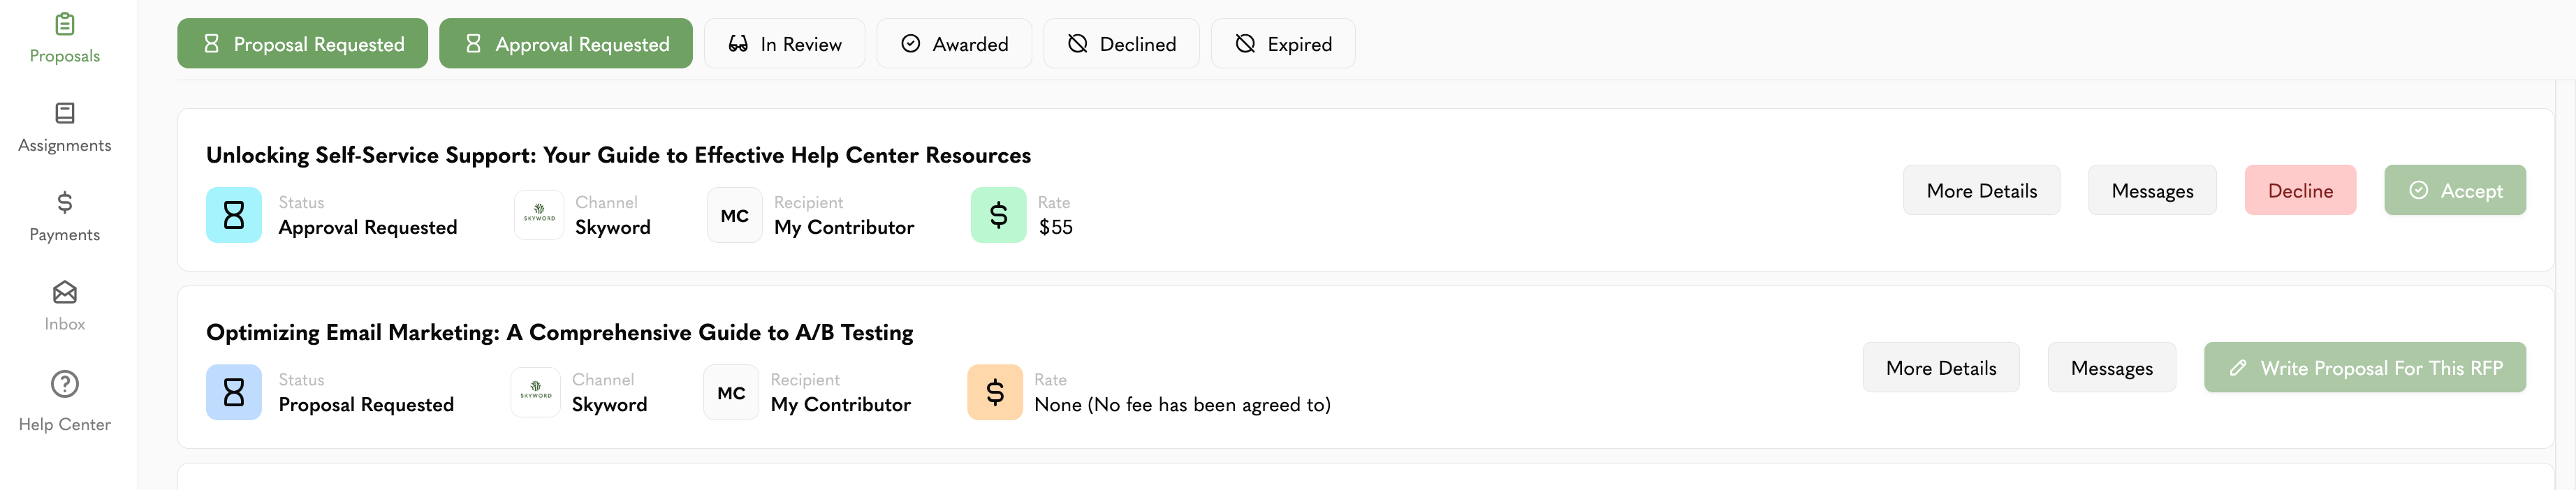The image size is (2576, 490).
Task: Toggle the Proposal Requested filter
Action: click(302, 43)
